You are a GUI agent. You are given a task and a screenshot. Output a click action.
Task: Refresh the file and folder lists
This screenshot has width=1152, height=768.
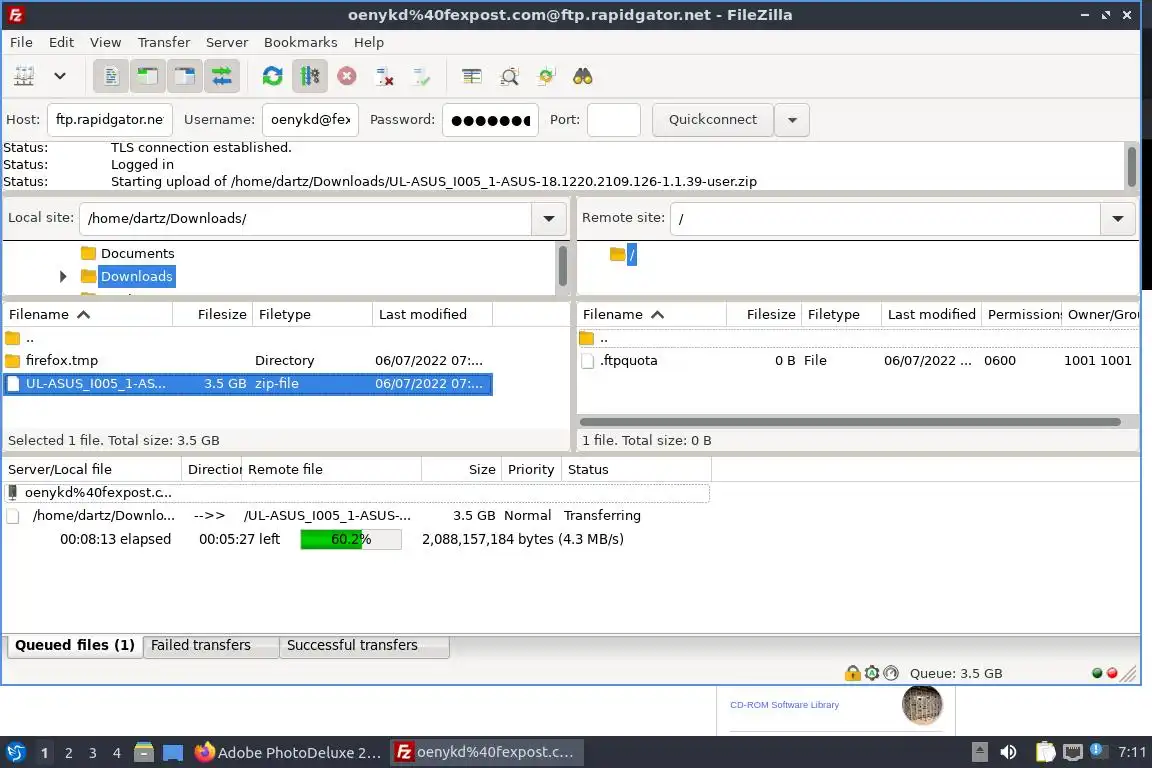[273, 76]
